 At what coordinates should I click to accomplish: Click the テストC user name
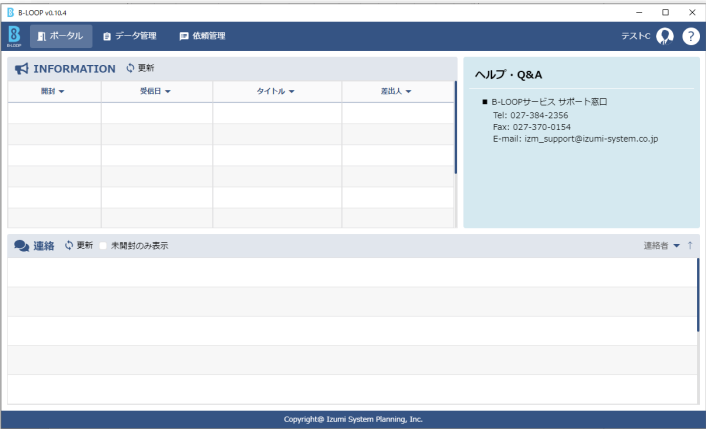tap(635, 36)
